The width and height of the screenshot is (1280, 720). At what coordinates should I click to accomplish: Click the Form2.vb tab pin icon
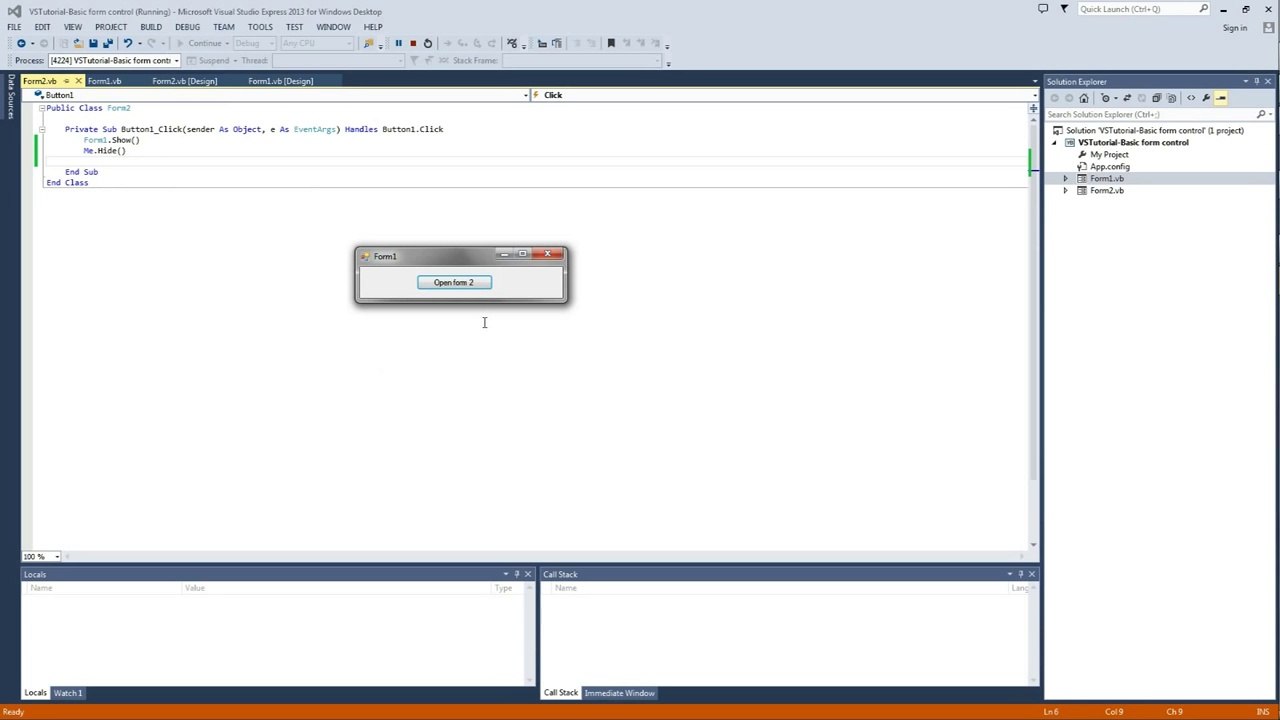click(66, 81)
